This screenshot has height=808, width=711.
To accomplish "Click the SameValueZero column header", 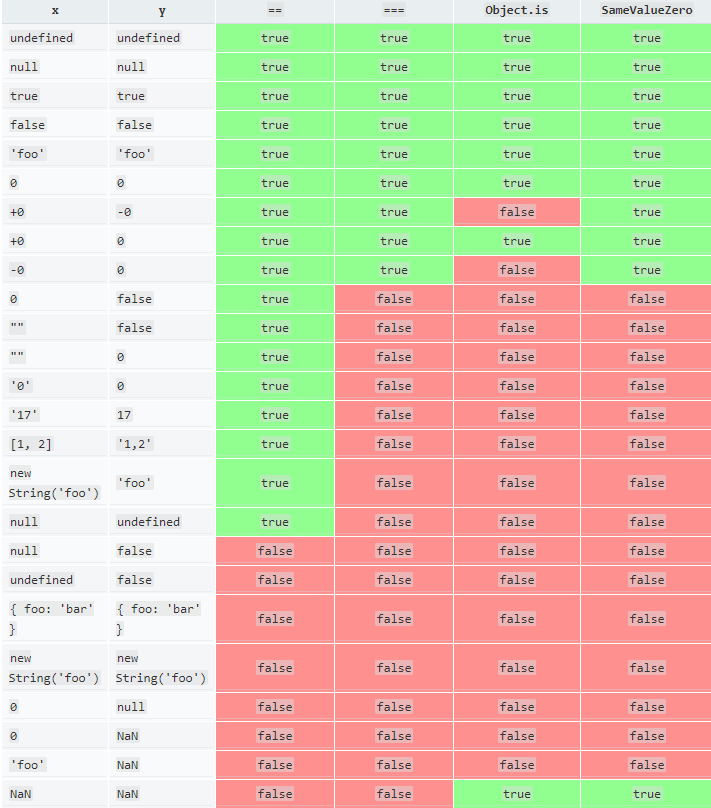I will pos(646,11).
